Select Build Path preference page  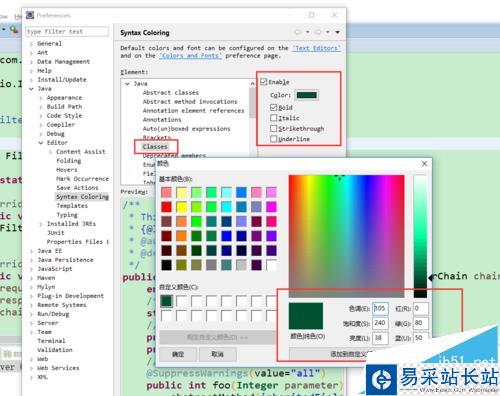[x=64, y=107]
